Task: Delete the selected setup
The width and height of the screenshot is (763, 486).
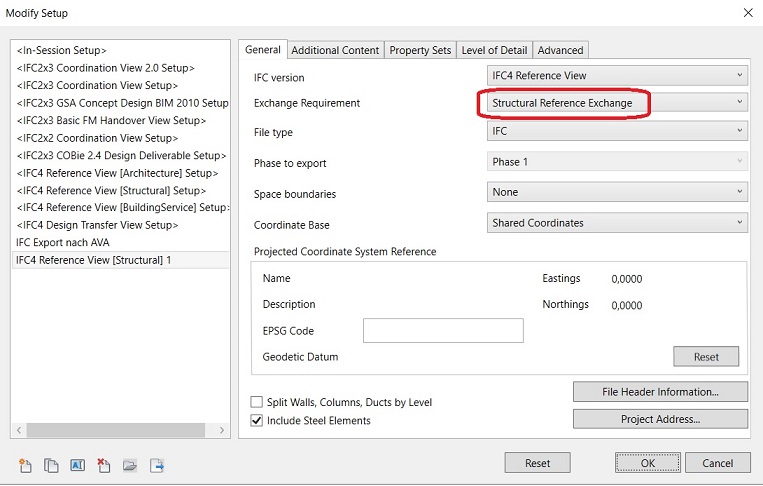Action: [104, 465]
